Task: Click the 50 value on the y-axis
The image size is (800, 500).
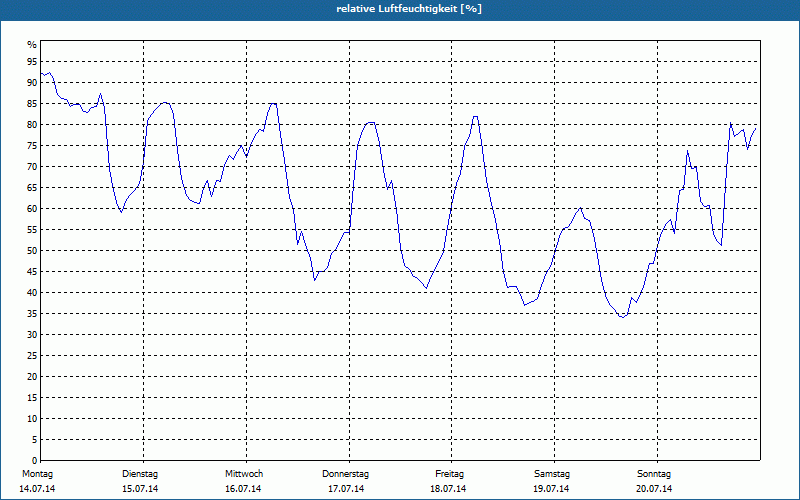Action: click(32, 251)
